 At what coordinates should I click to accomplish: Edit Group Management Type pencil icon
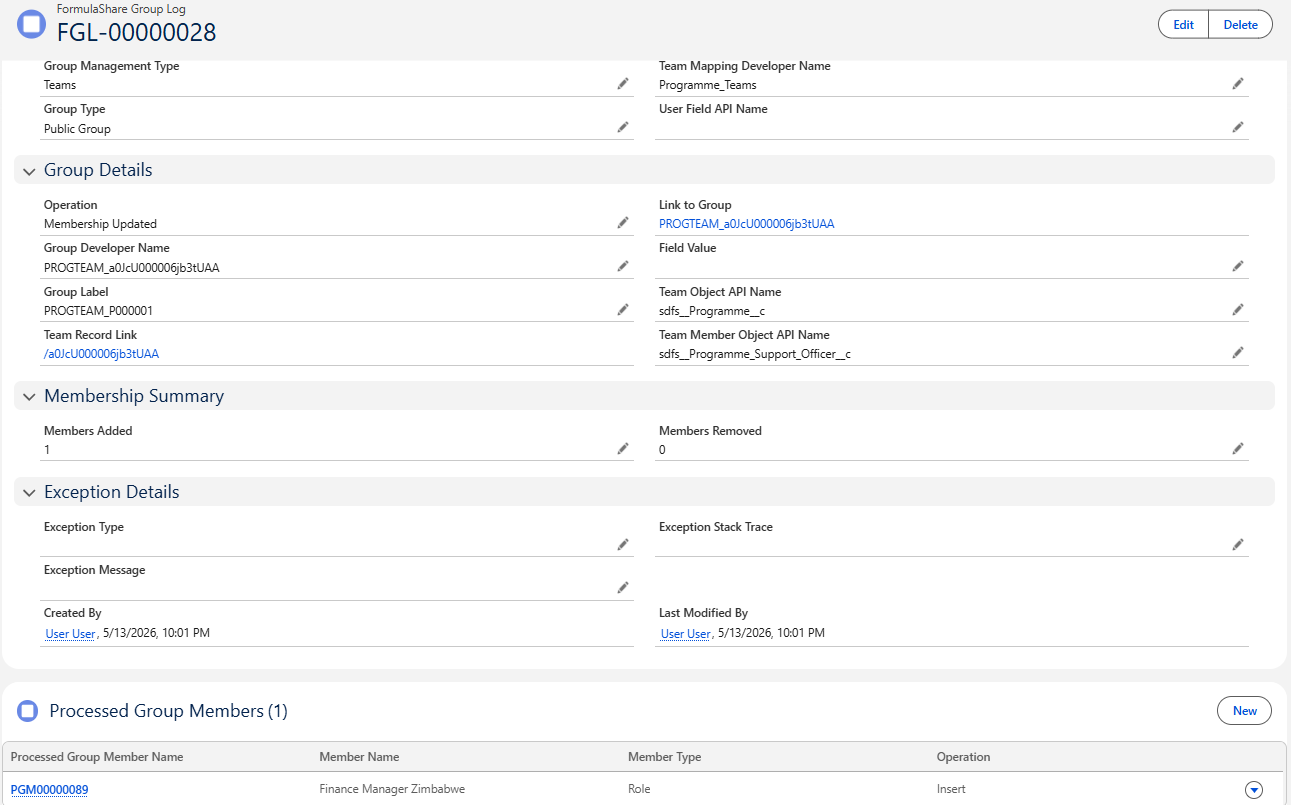(623, 84)
